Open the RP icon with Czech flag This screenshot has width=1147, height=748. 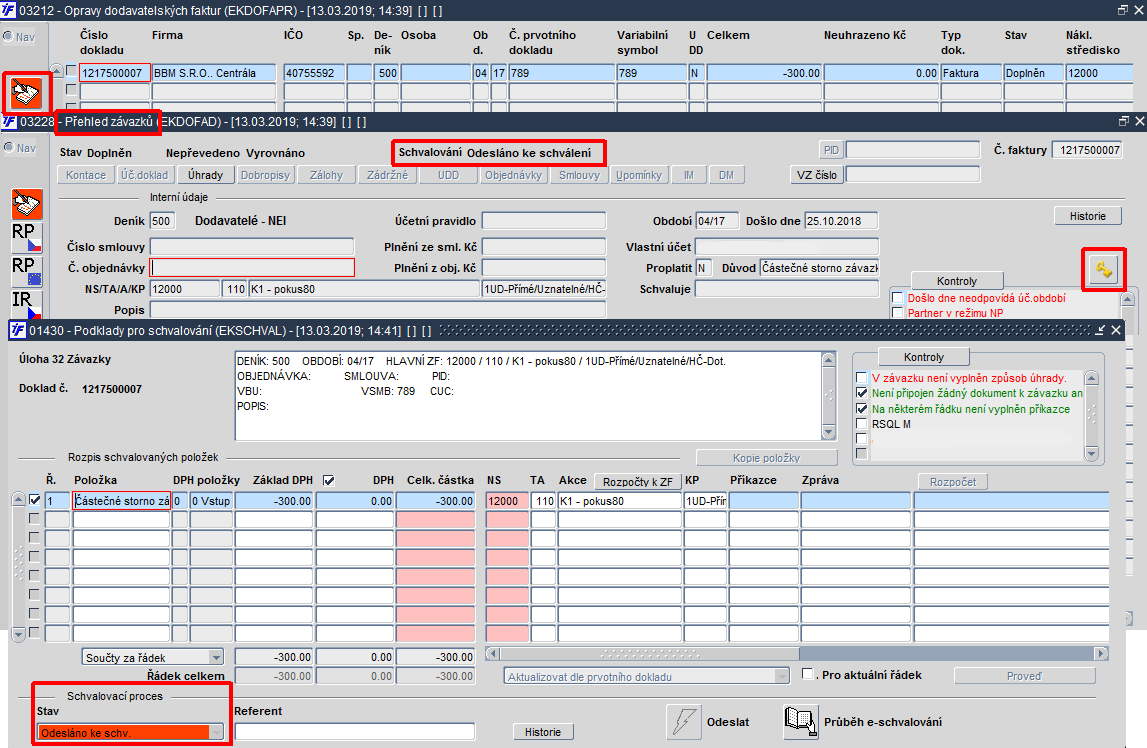[26, 238]
